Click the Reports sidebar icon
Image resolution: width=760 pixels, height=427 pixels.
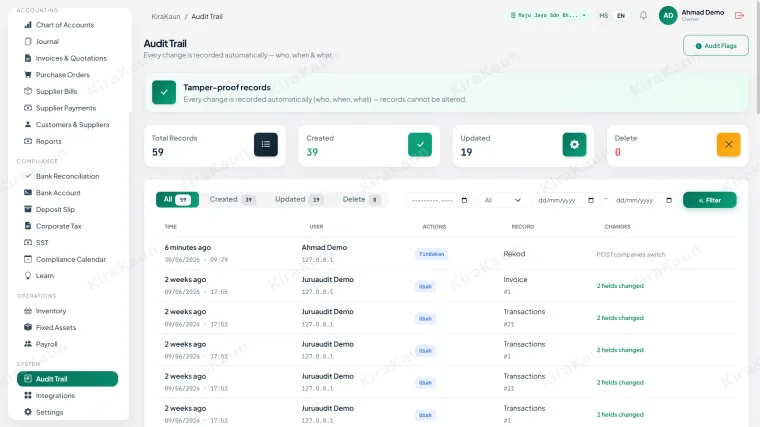[28, 141]
